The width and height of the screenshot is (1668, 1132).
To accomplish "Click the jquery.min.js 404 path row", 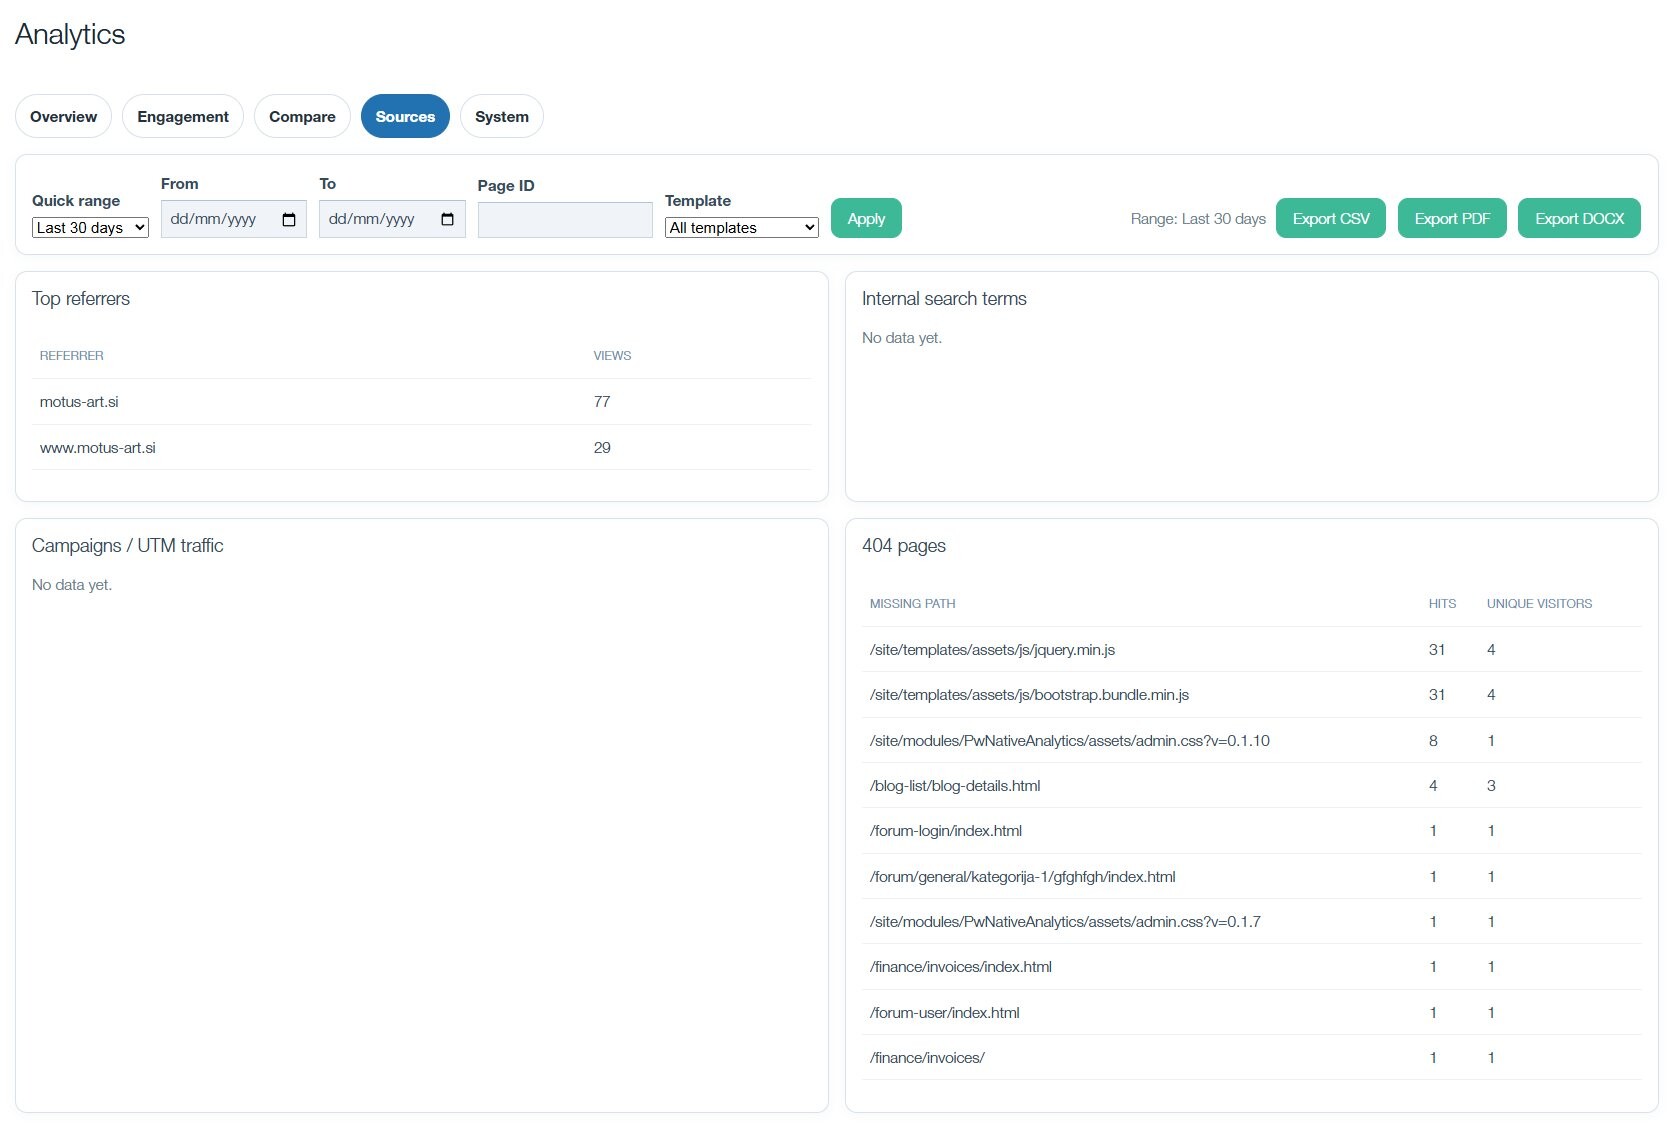I will pyautogui.click(x=992, y=650).
